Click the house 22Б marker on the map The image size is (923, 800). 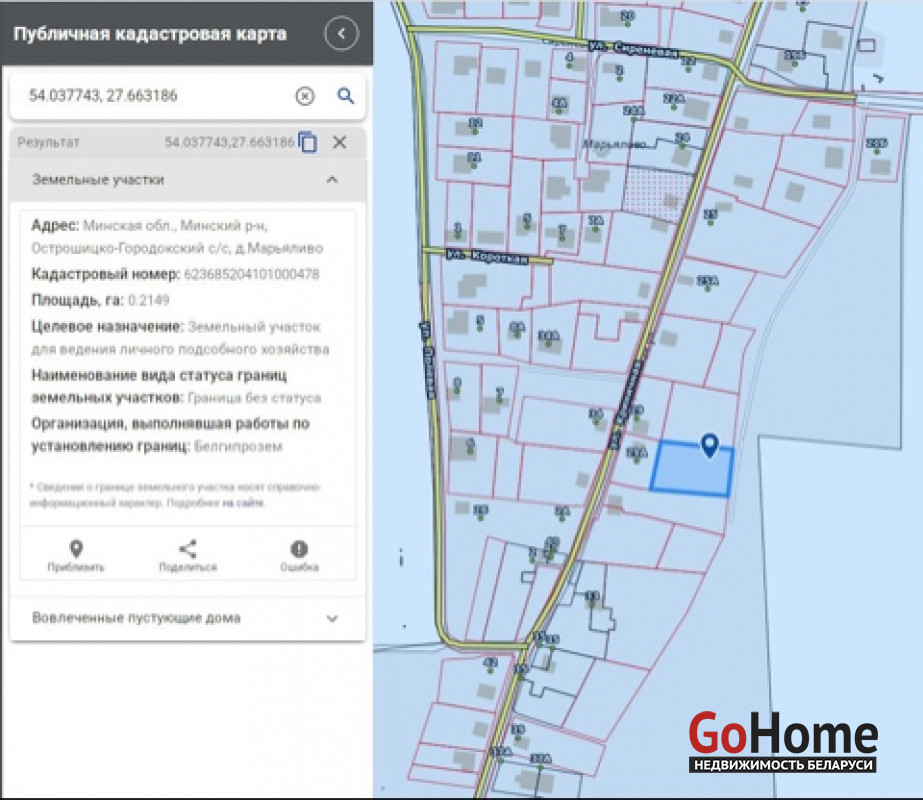click(x=876, y=145)
